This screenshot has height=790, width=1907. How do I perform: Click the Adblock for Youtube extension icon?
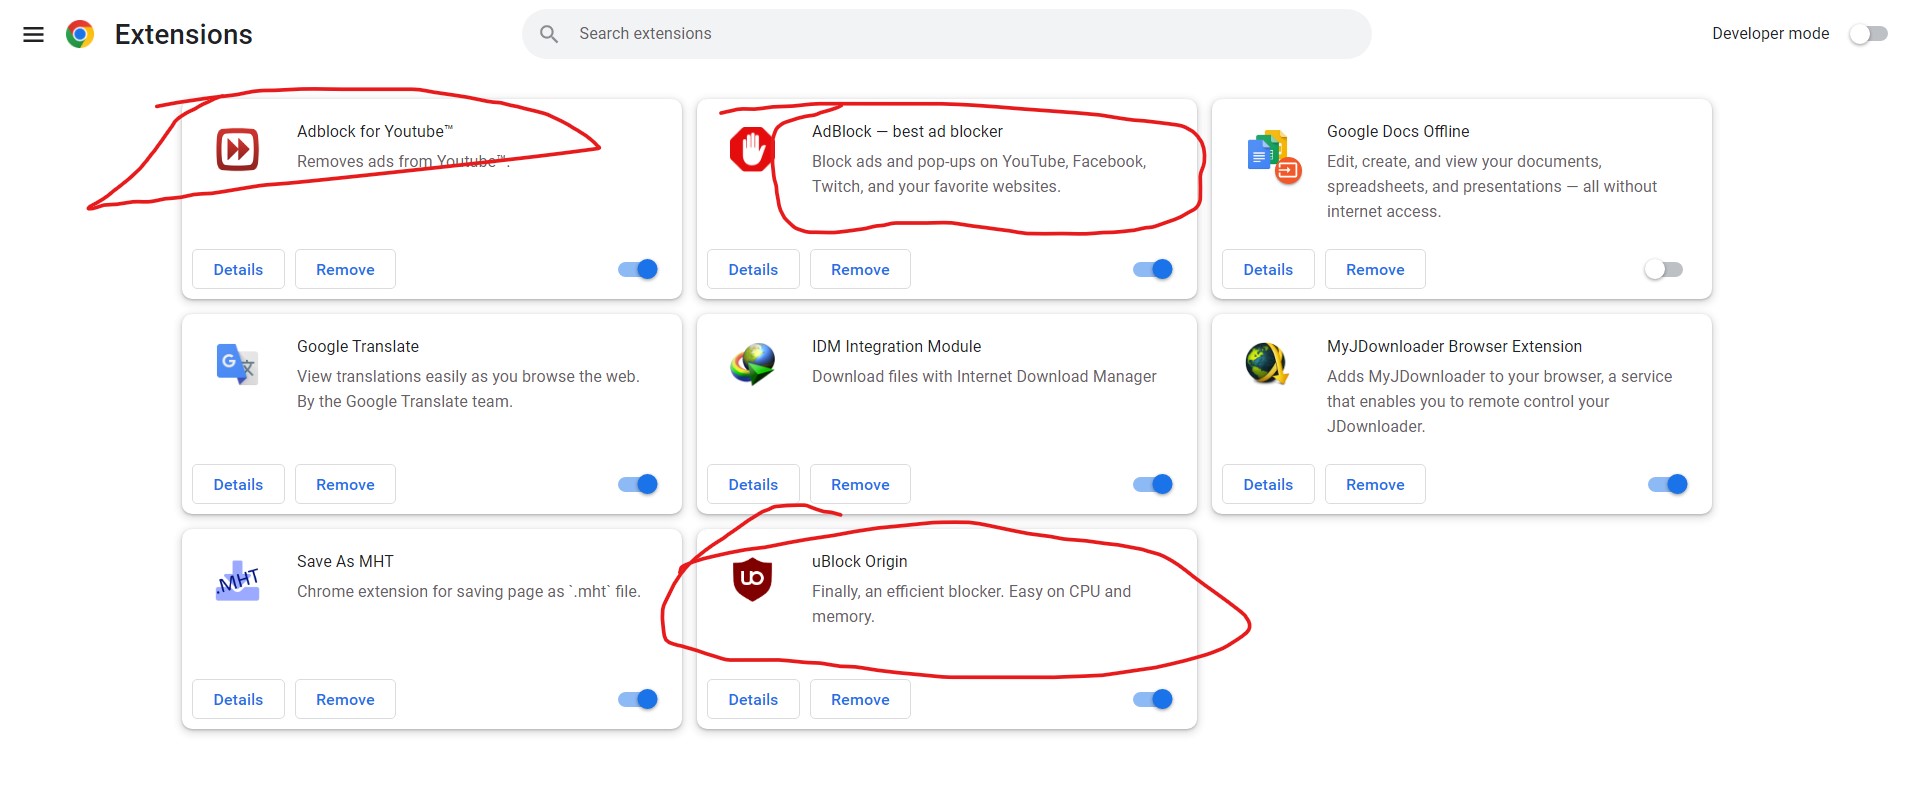point(238,150)
